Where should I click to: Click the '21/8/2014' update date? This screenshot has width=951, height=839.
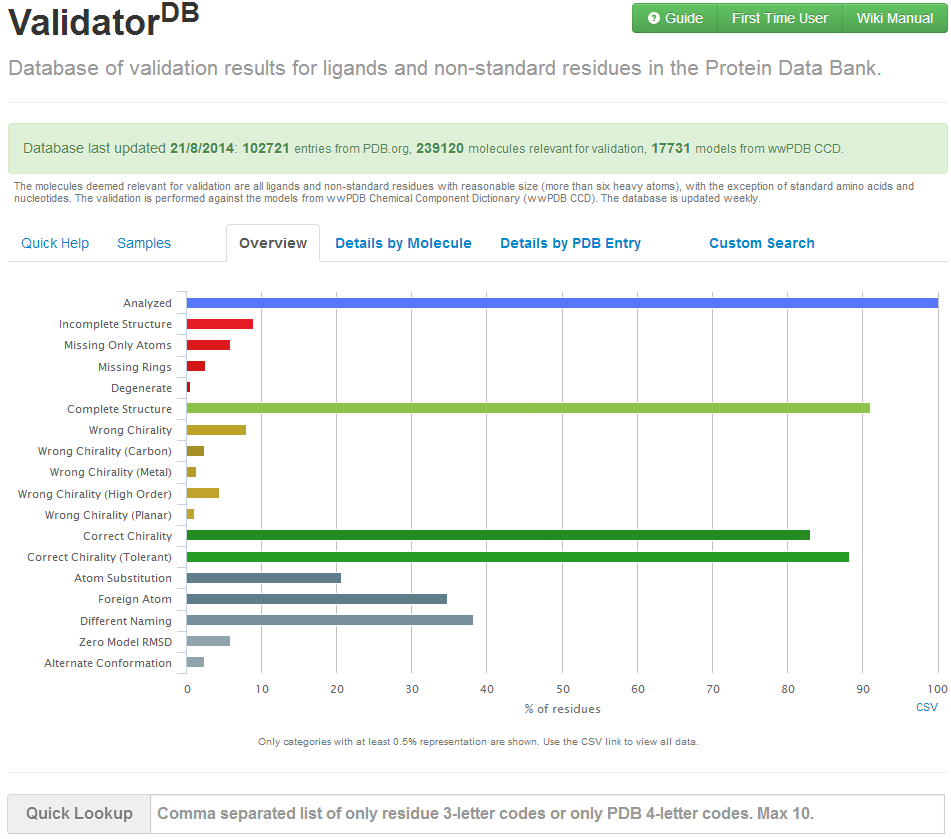[x=202, y=148]
